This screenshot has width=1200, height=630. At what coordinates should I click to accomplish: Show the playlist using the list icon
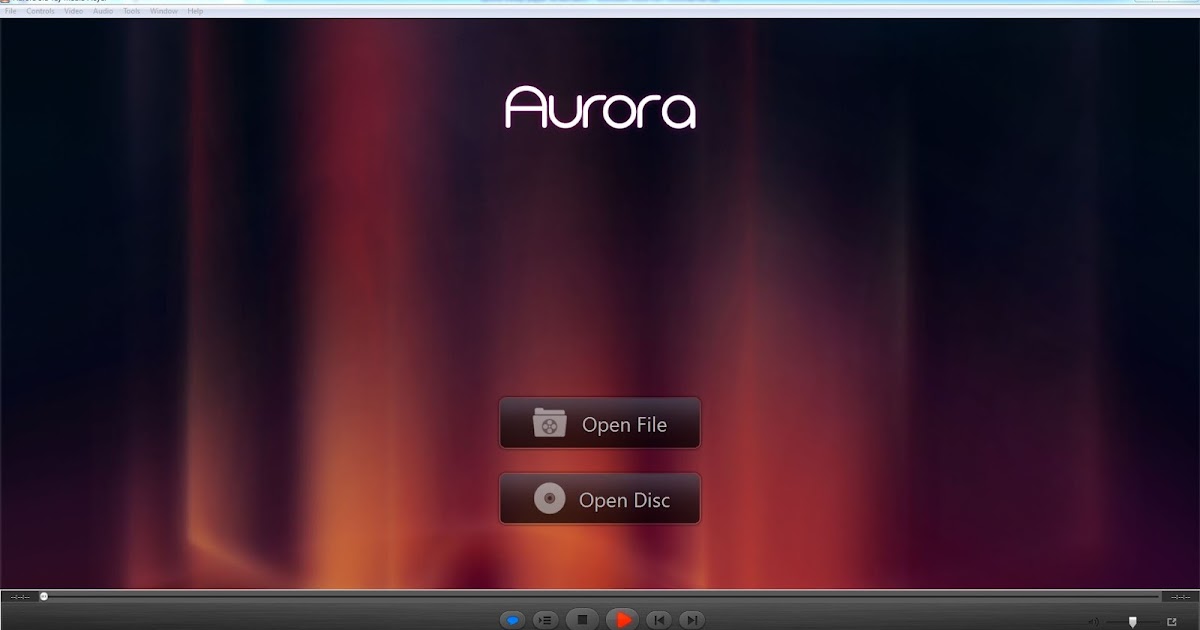tap(545, 620)
